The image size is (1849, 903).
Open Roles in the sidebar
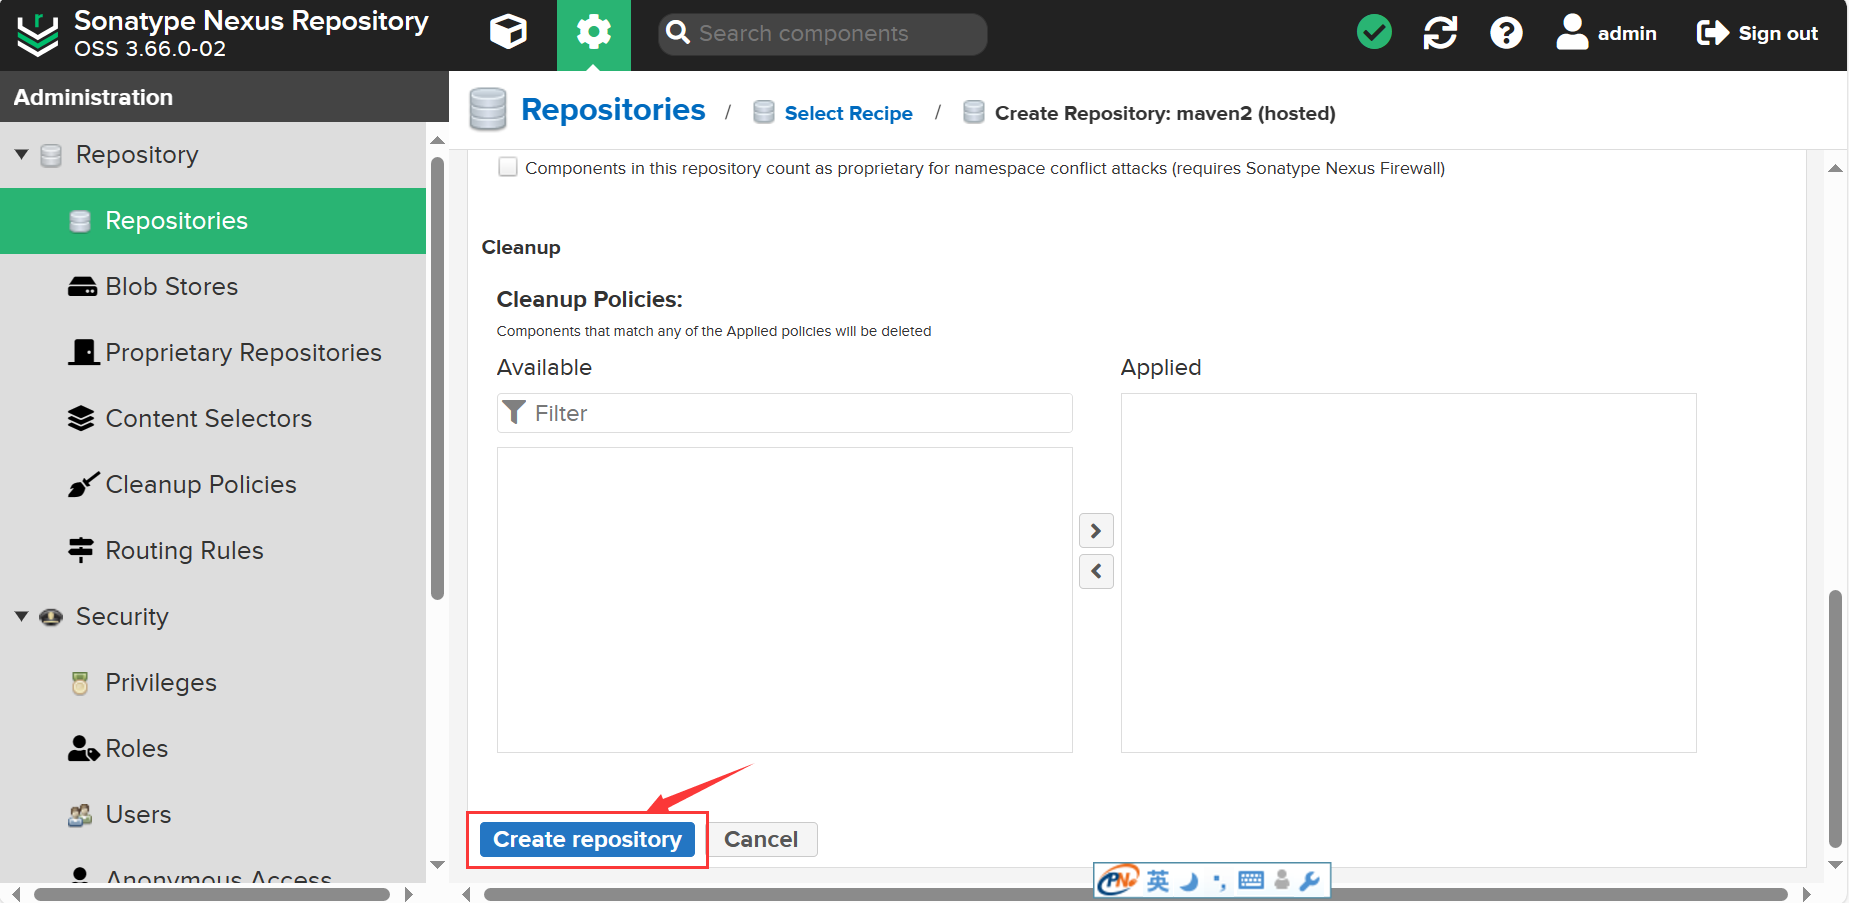click(213, 749)
